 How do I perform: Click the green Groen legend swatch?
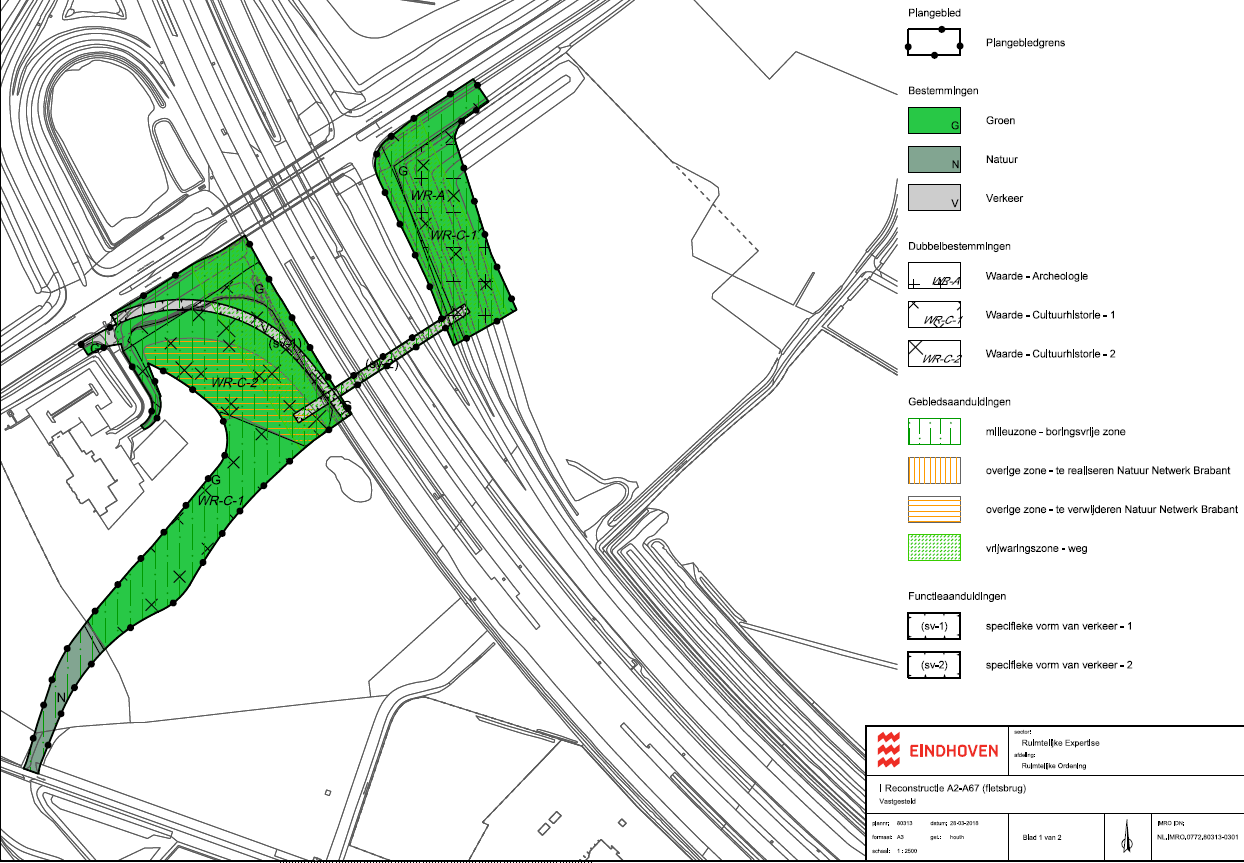934,120
